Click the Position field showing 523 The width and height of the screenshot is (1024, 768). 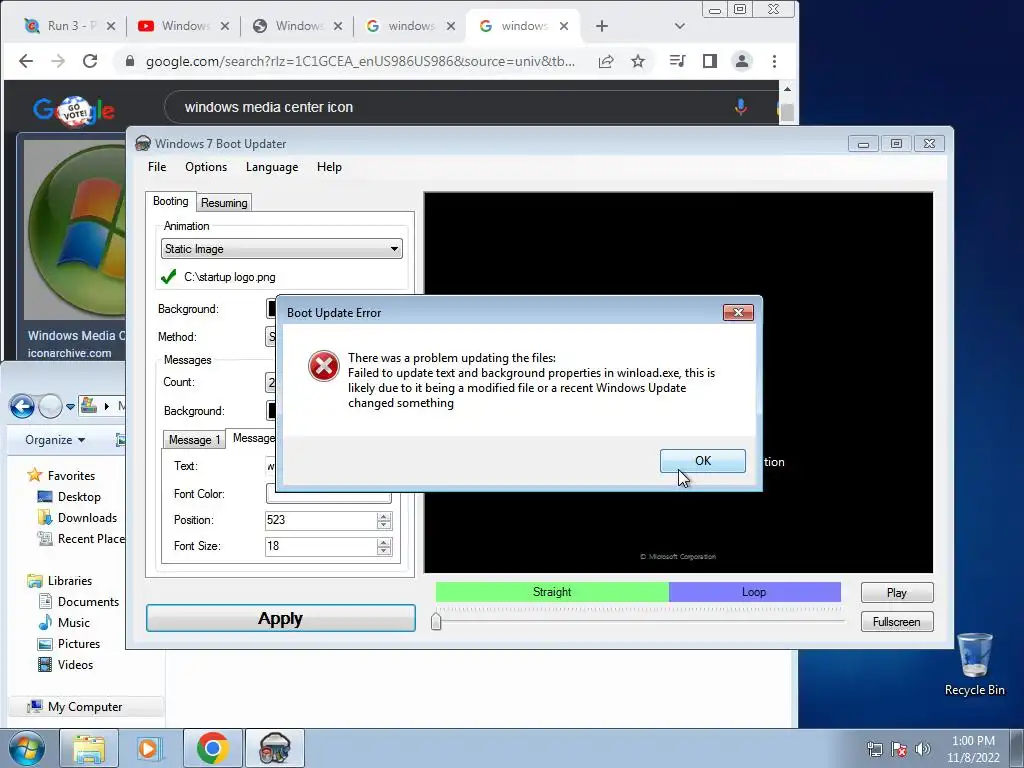pos(321,520)
